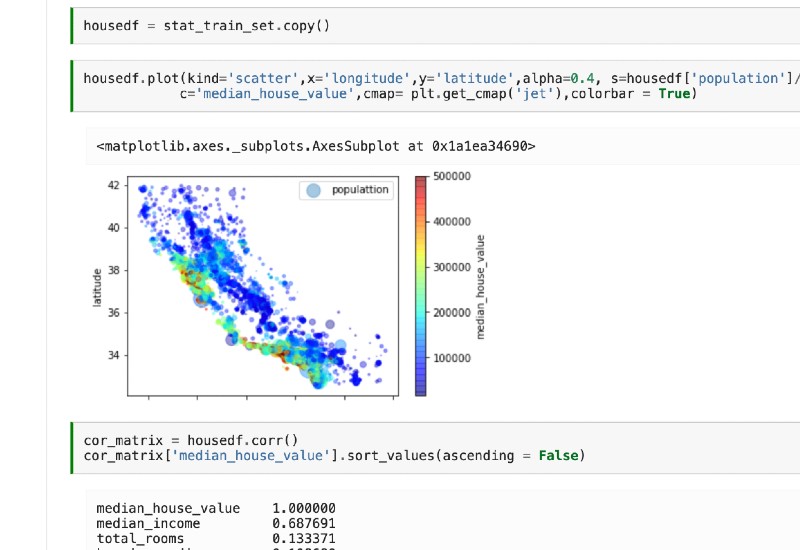This screenshot has width=800, height=550.
Task: Click the housedf copy code cell
Action: pos(206,25)
